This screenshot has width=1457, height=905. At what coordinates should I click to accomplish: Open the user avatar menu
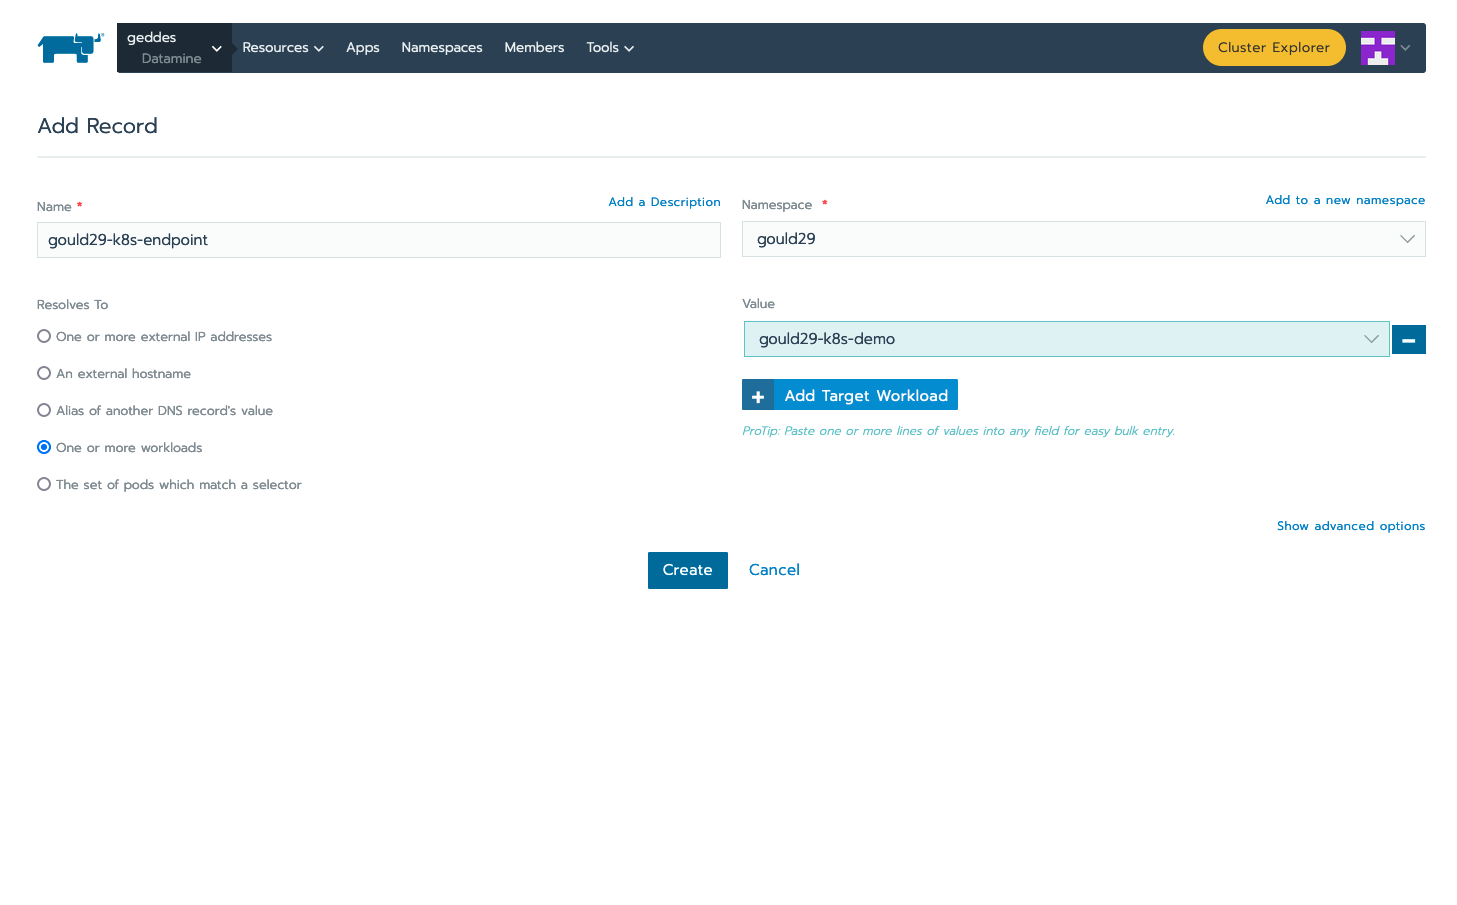click(x=1378, y=47)
